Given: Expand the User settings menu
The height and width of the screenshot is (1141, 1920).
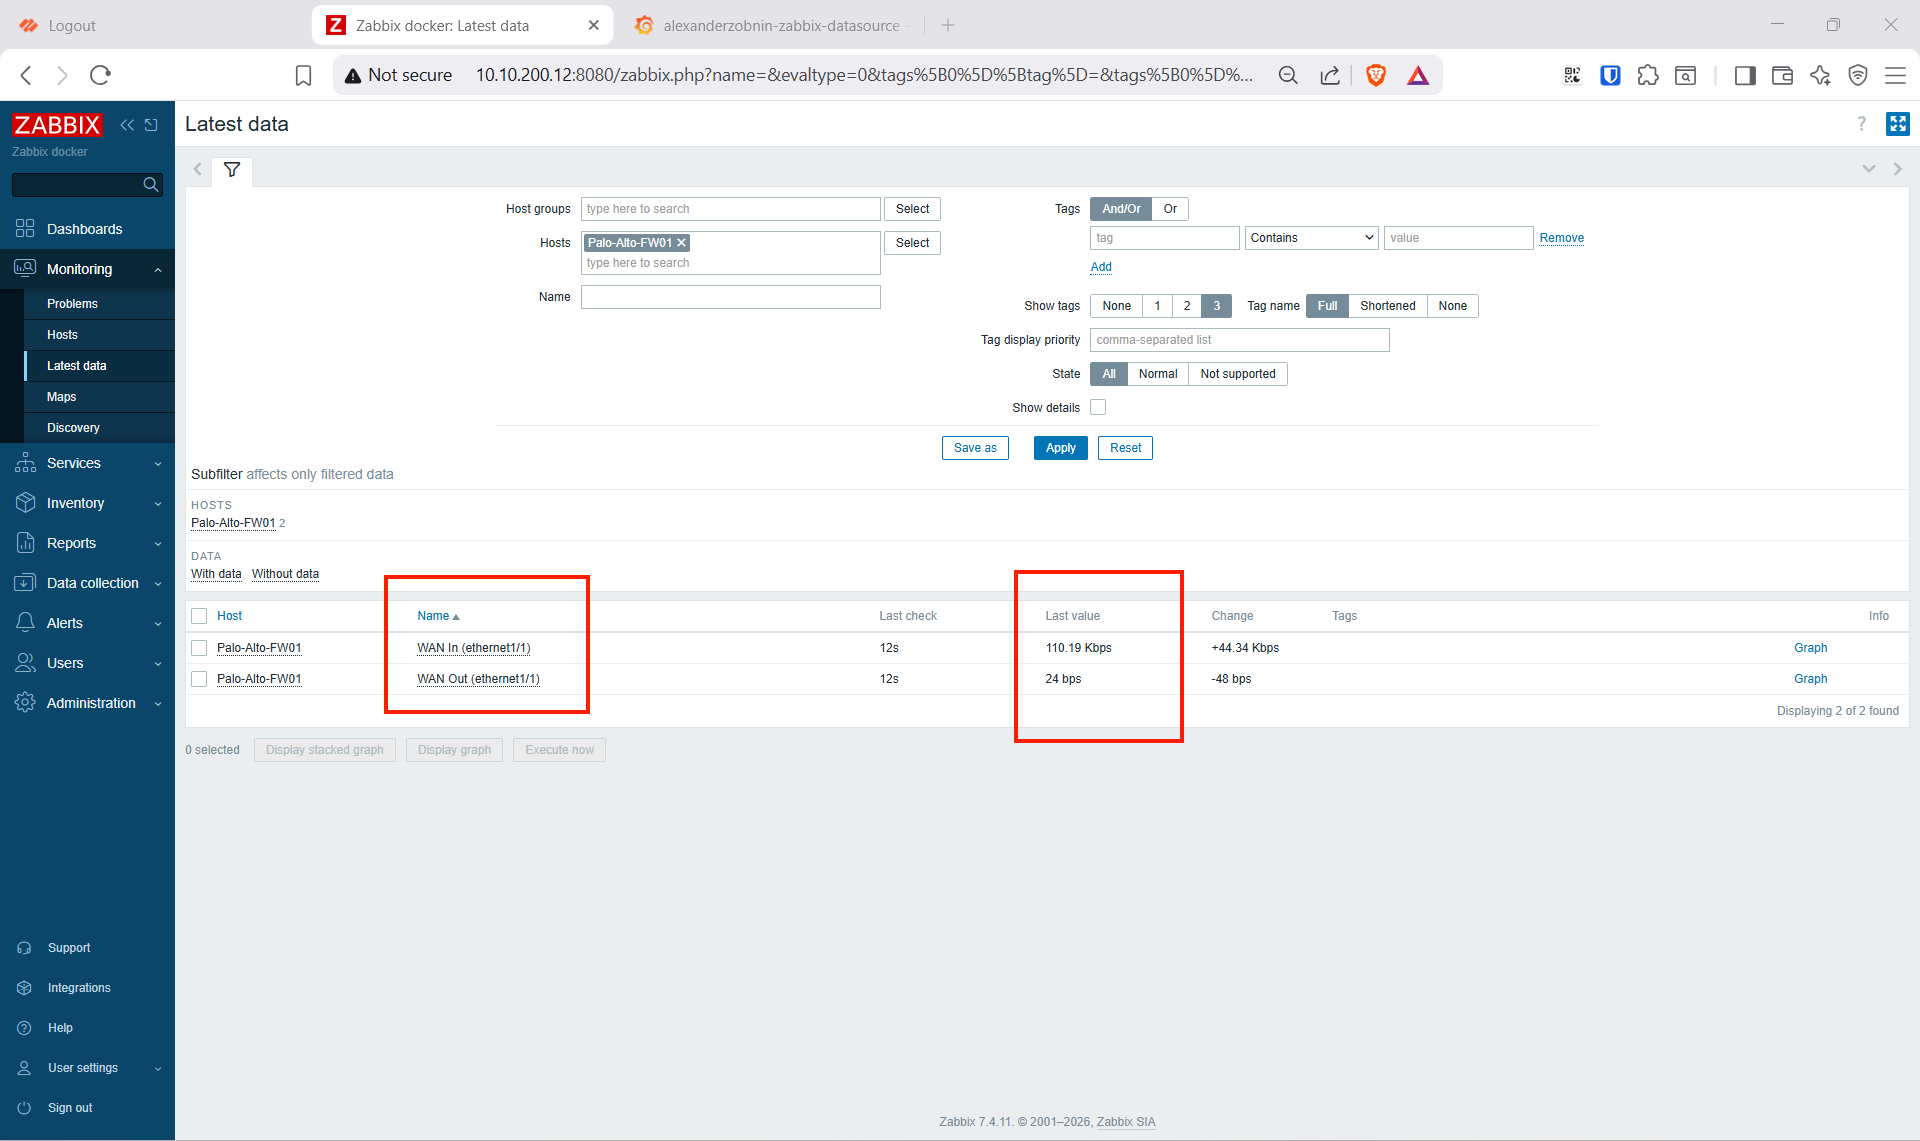Looking at the screenshot, I should (x=88, y=1068).
